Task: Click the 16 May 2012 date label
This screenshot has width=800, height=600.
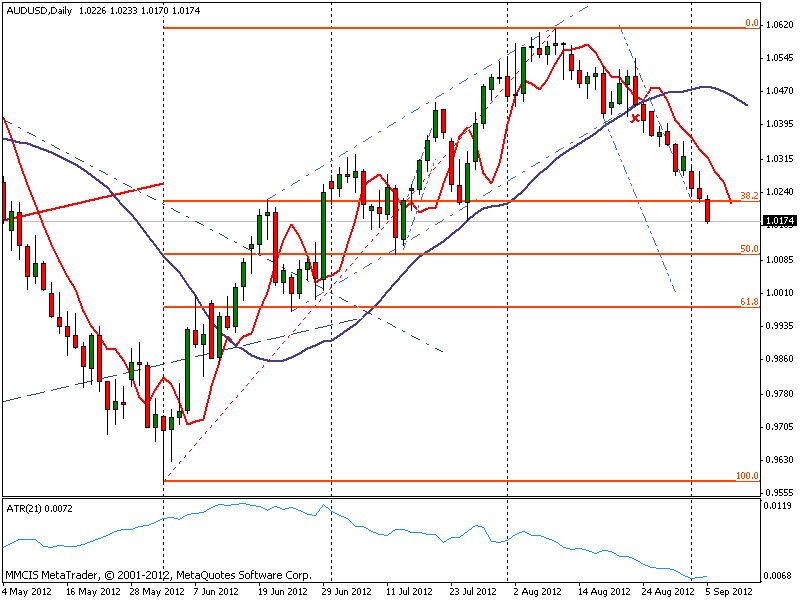Action: point(93,592)
